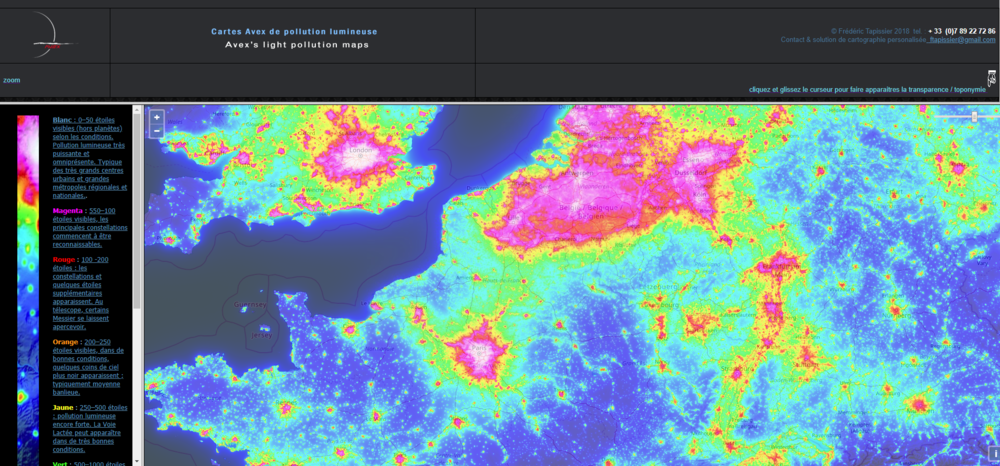
Task: Click the 'Guernsey' label on the map
Action: pyautogui.click(x=250, y=305)
